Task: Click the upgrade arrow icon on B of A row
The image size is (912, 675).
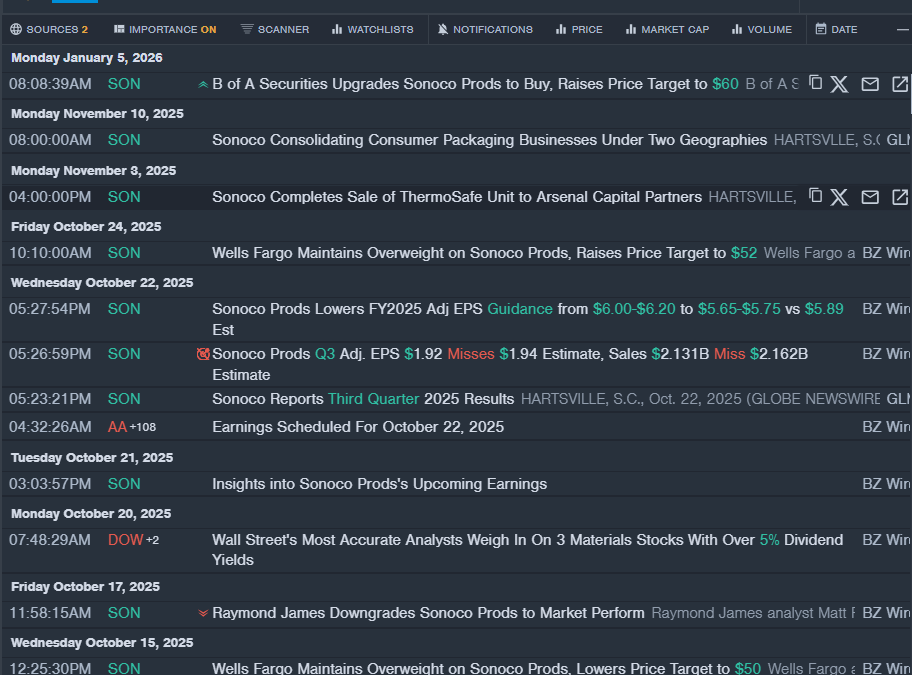Action: (203, 85)
